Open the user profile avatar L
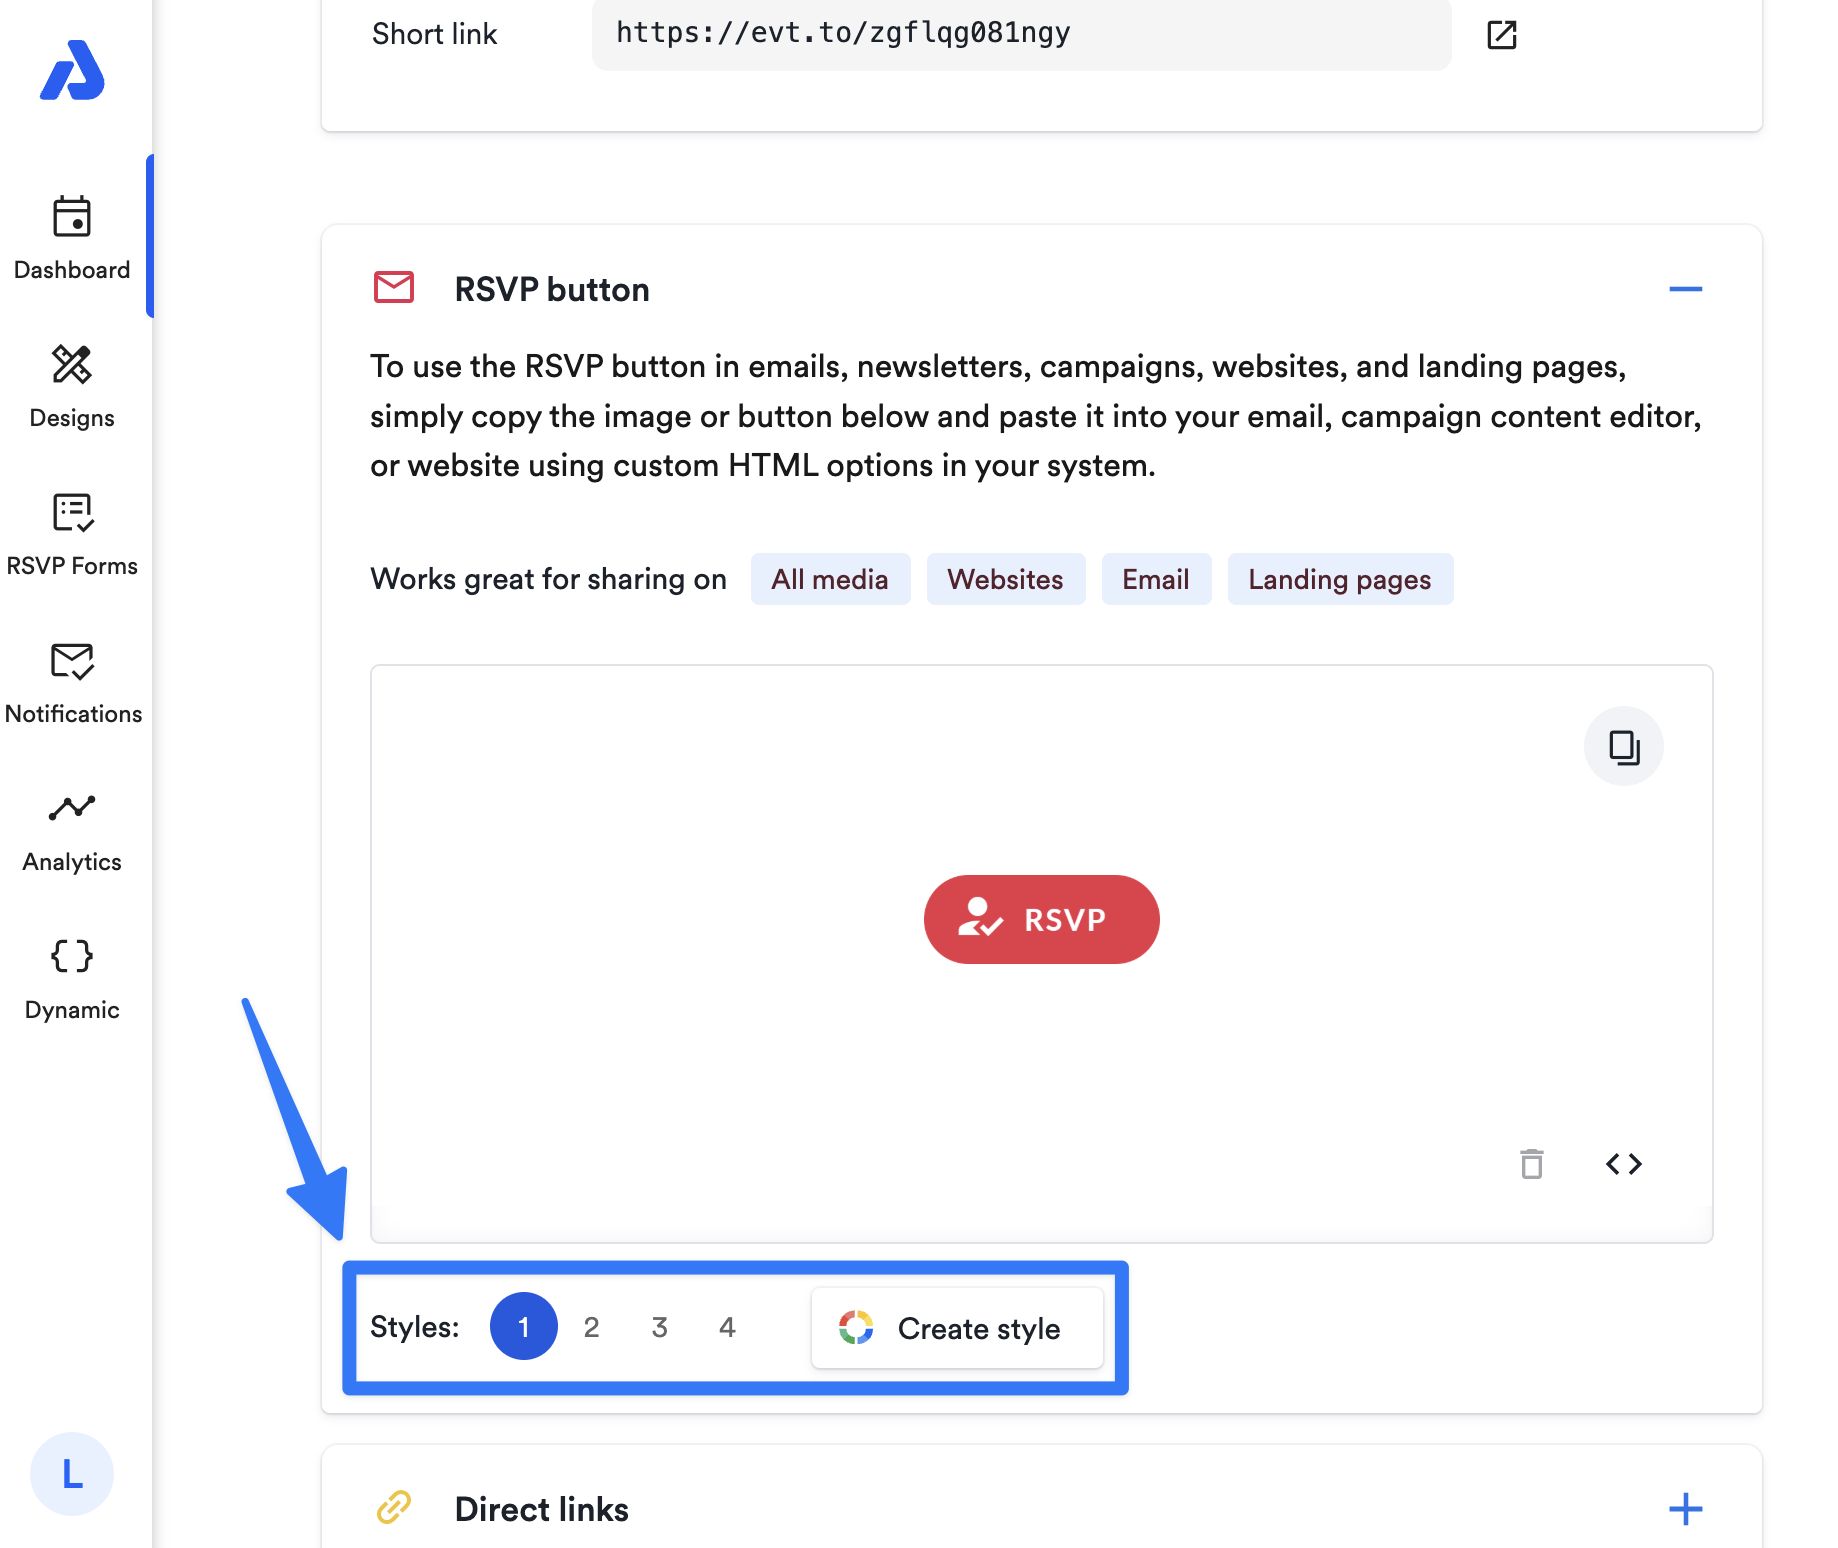The width and height of the screenshot is (1838, 1548). coord(72,1474)
